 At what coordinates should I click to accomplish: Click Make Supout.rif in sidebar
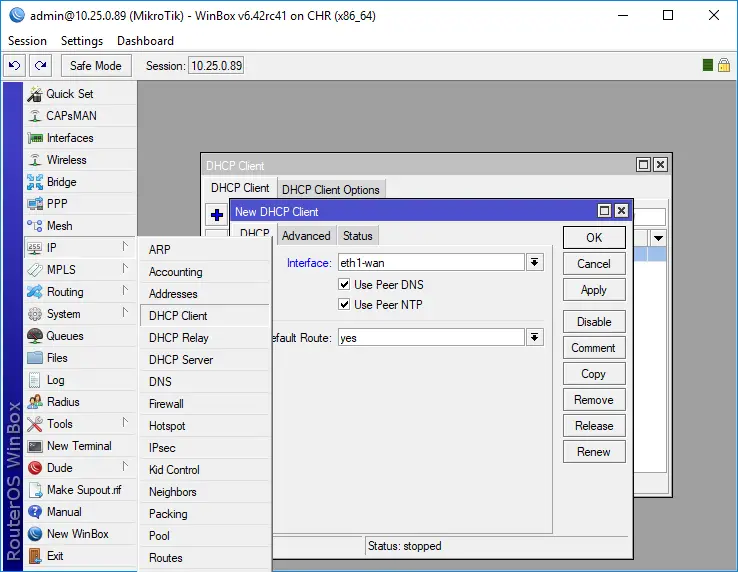tap(80, 490)
